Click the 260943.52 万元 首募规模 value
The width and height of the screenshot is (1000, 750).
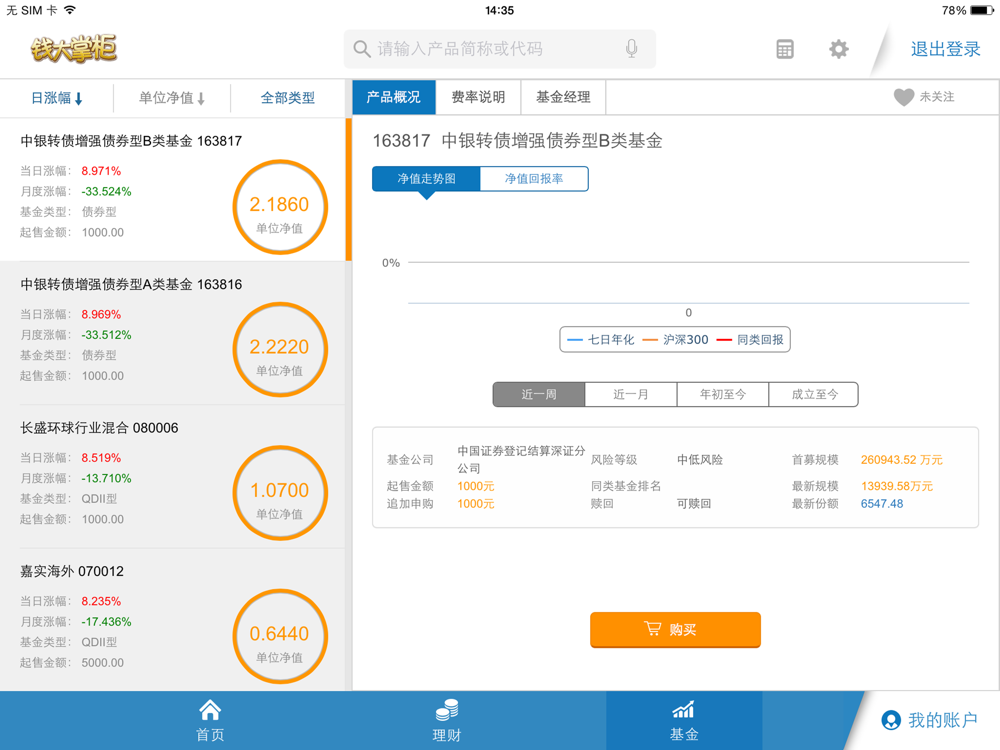tap(901, 460)
